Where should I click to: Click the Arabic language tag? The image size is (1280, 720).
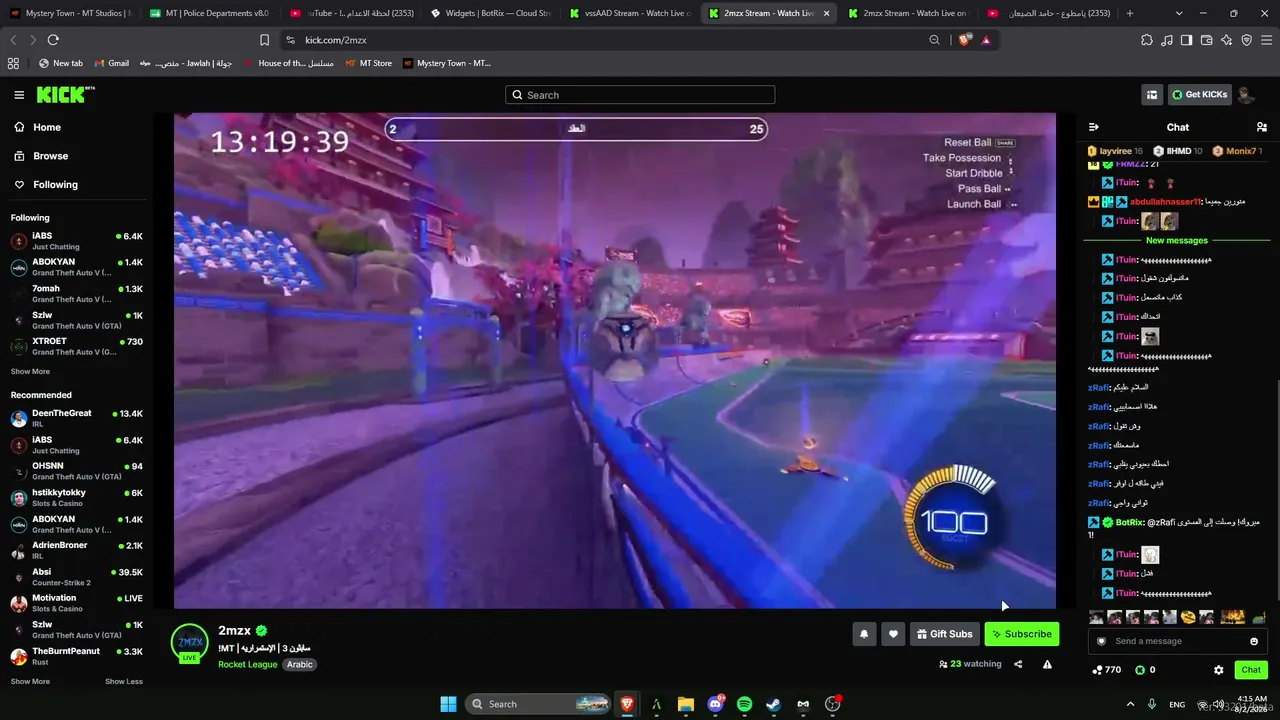coord(300,664)
